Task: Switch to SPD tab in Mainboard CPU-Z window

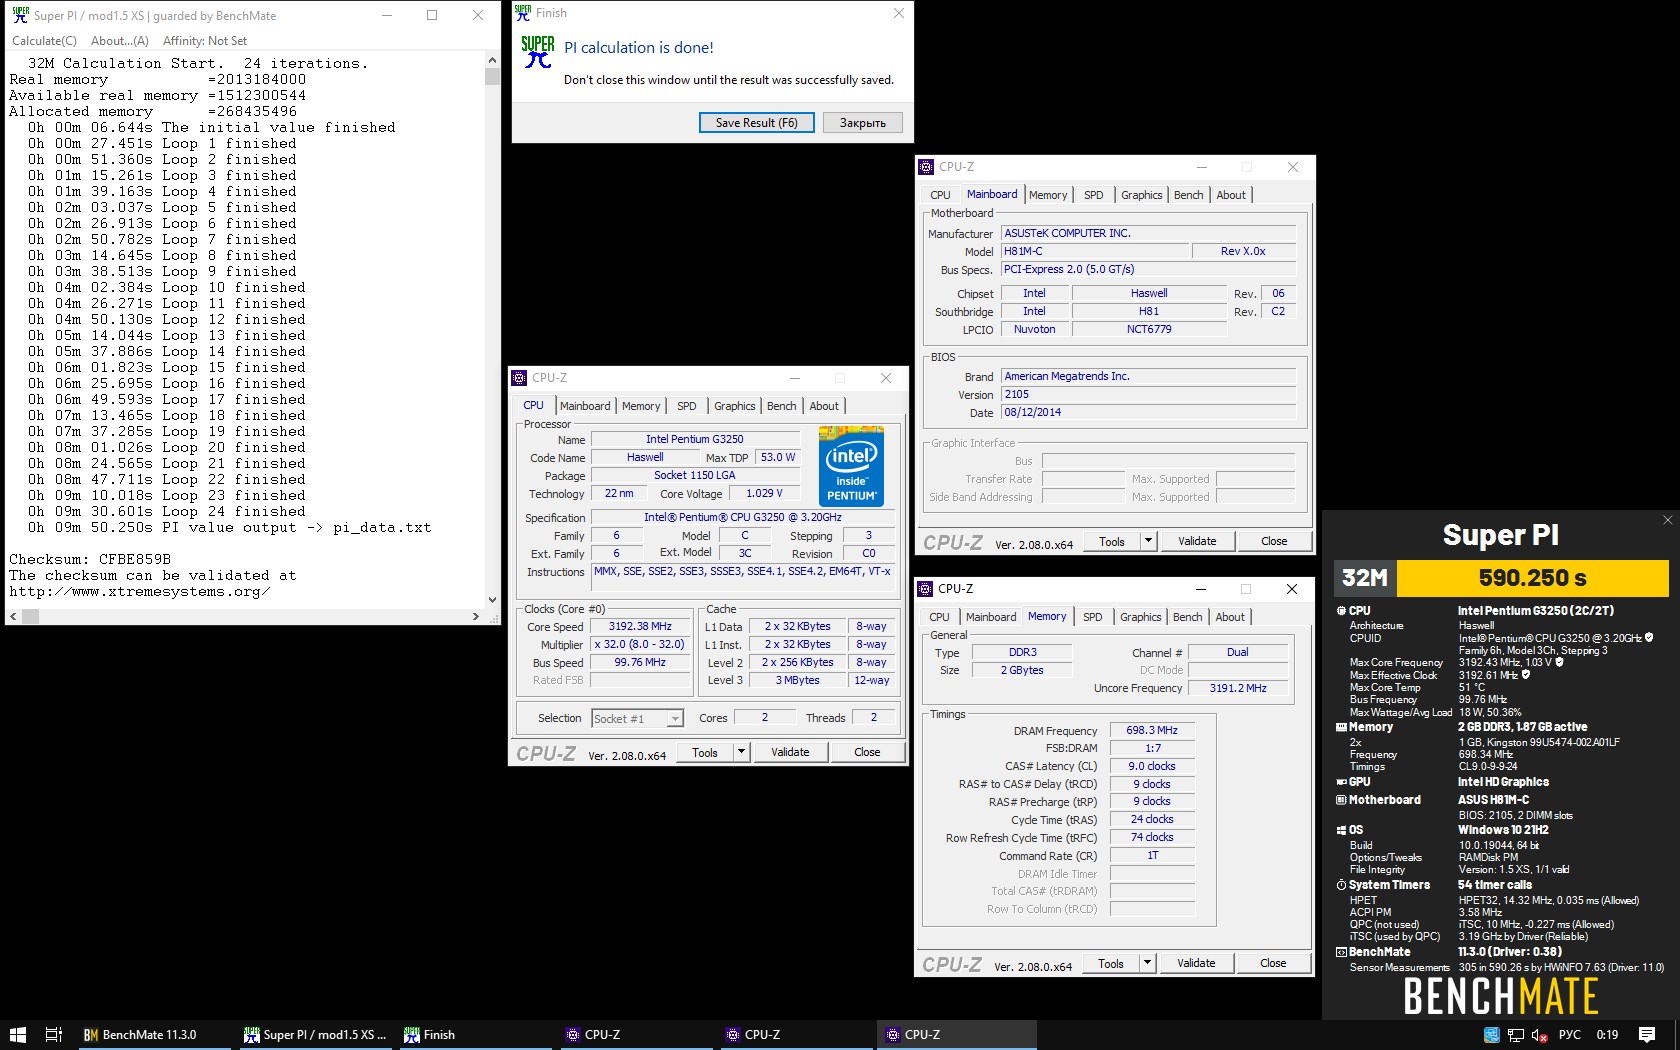Action: (x=1094, y=195)
